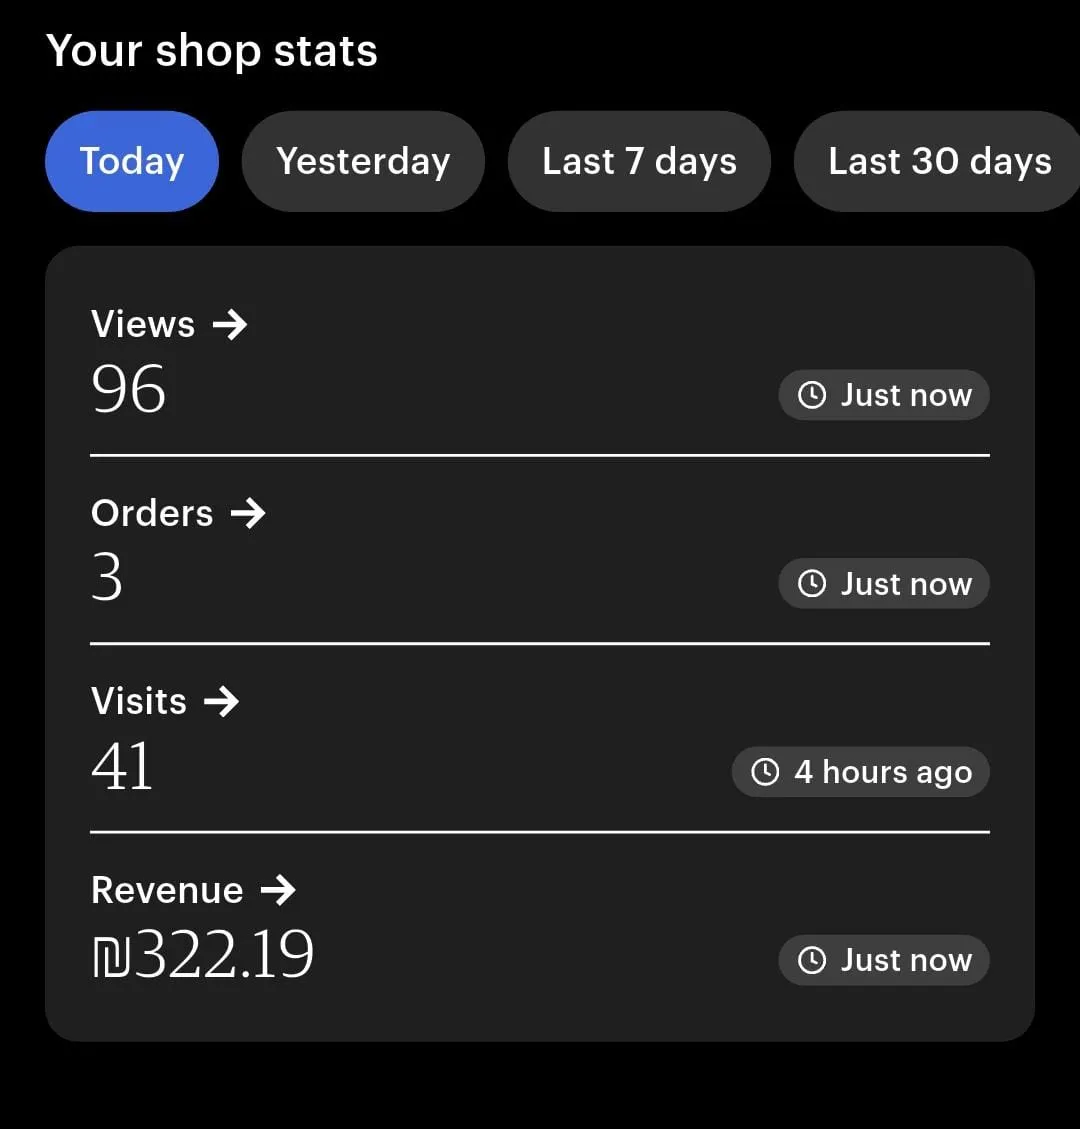Tap the Just now badge for Orders
This screenshot has height=1129, width=1080.
pos(884,584)
